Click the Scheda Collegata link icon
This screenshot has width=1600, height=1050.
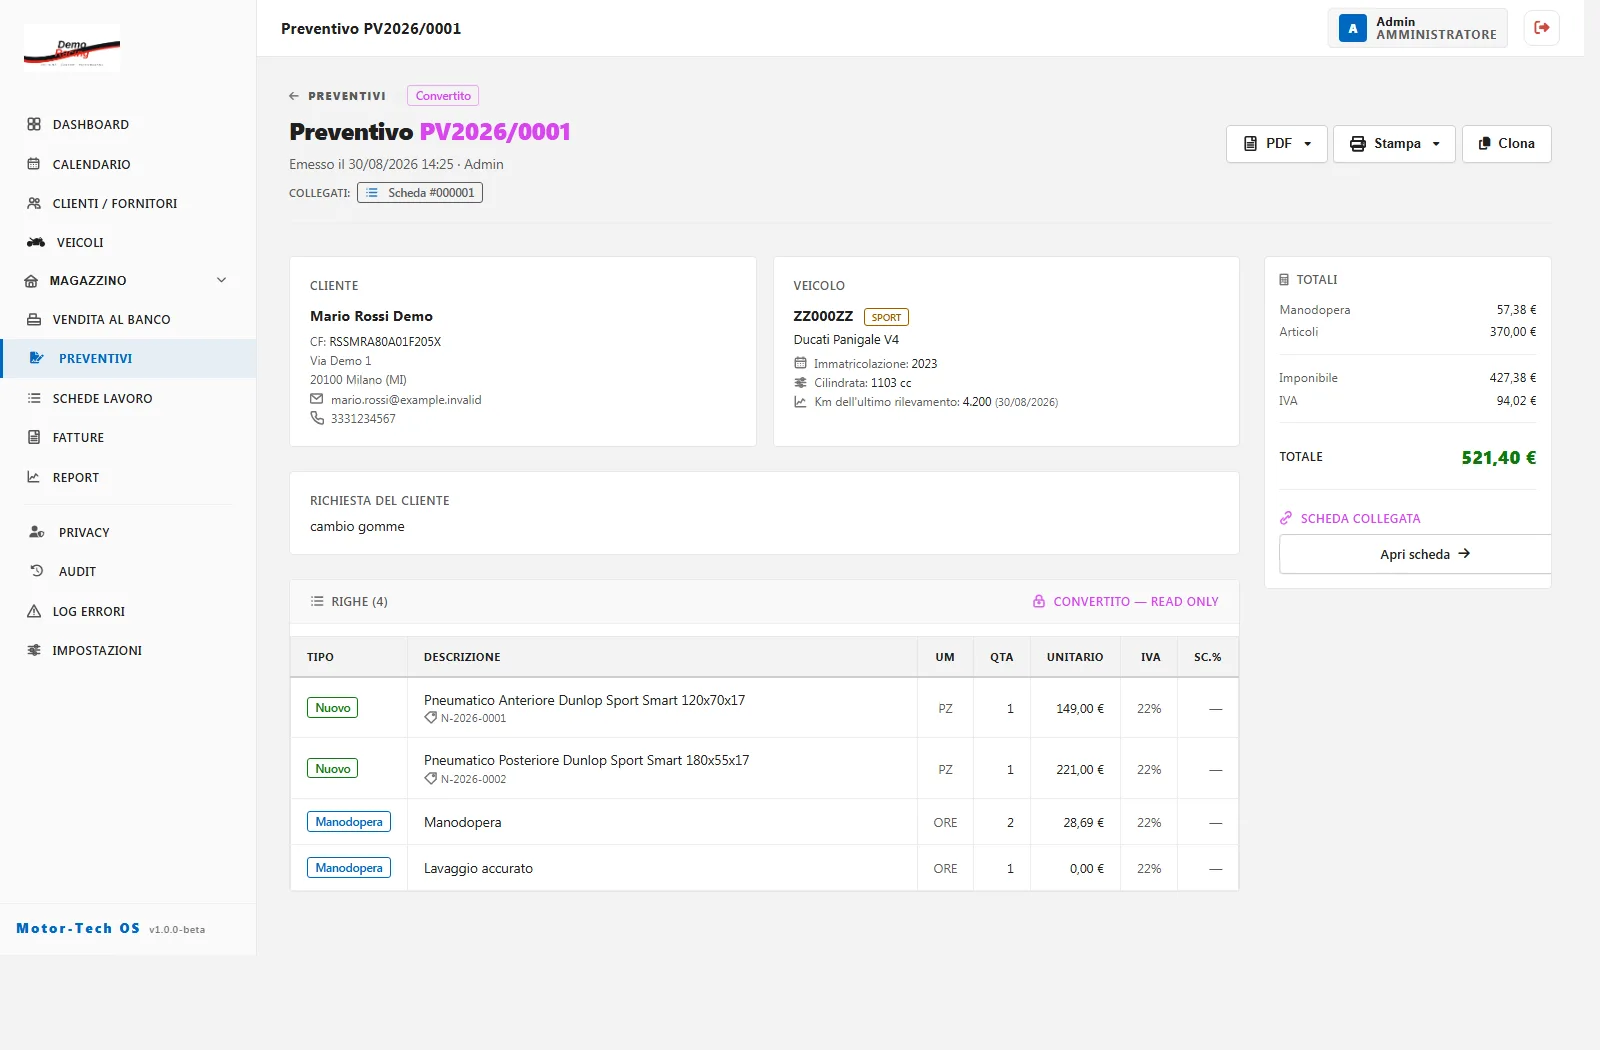[x=1286, y=518]
